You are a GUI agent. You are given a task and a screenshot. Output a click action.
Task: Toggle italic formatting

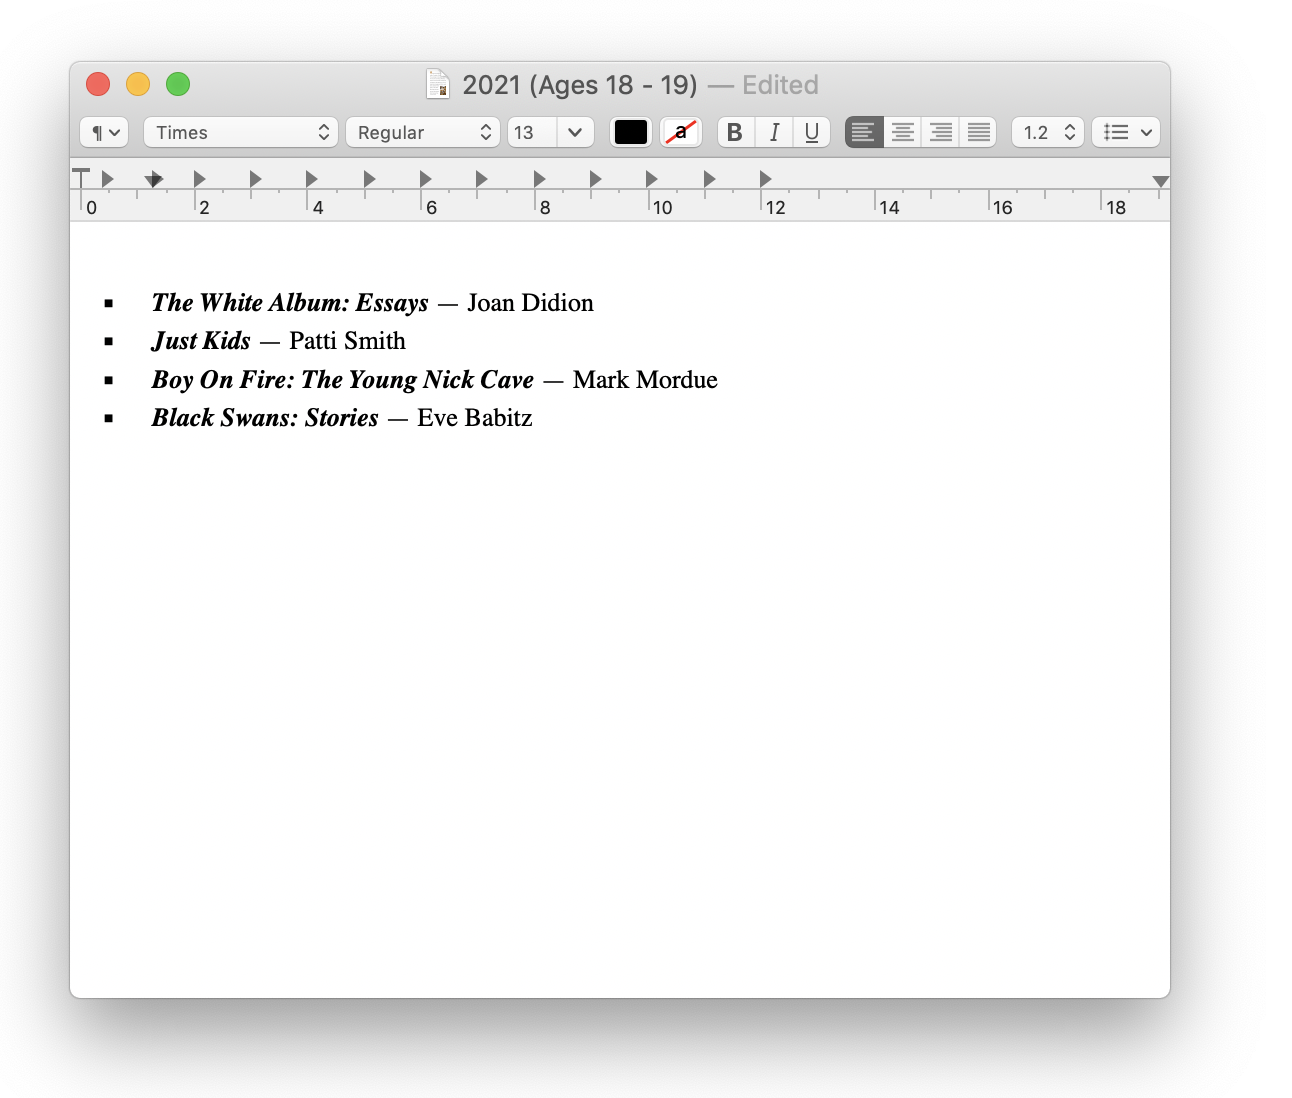(773, 132)
